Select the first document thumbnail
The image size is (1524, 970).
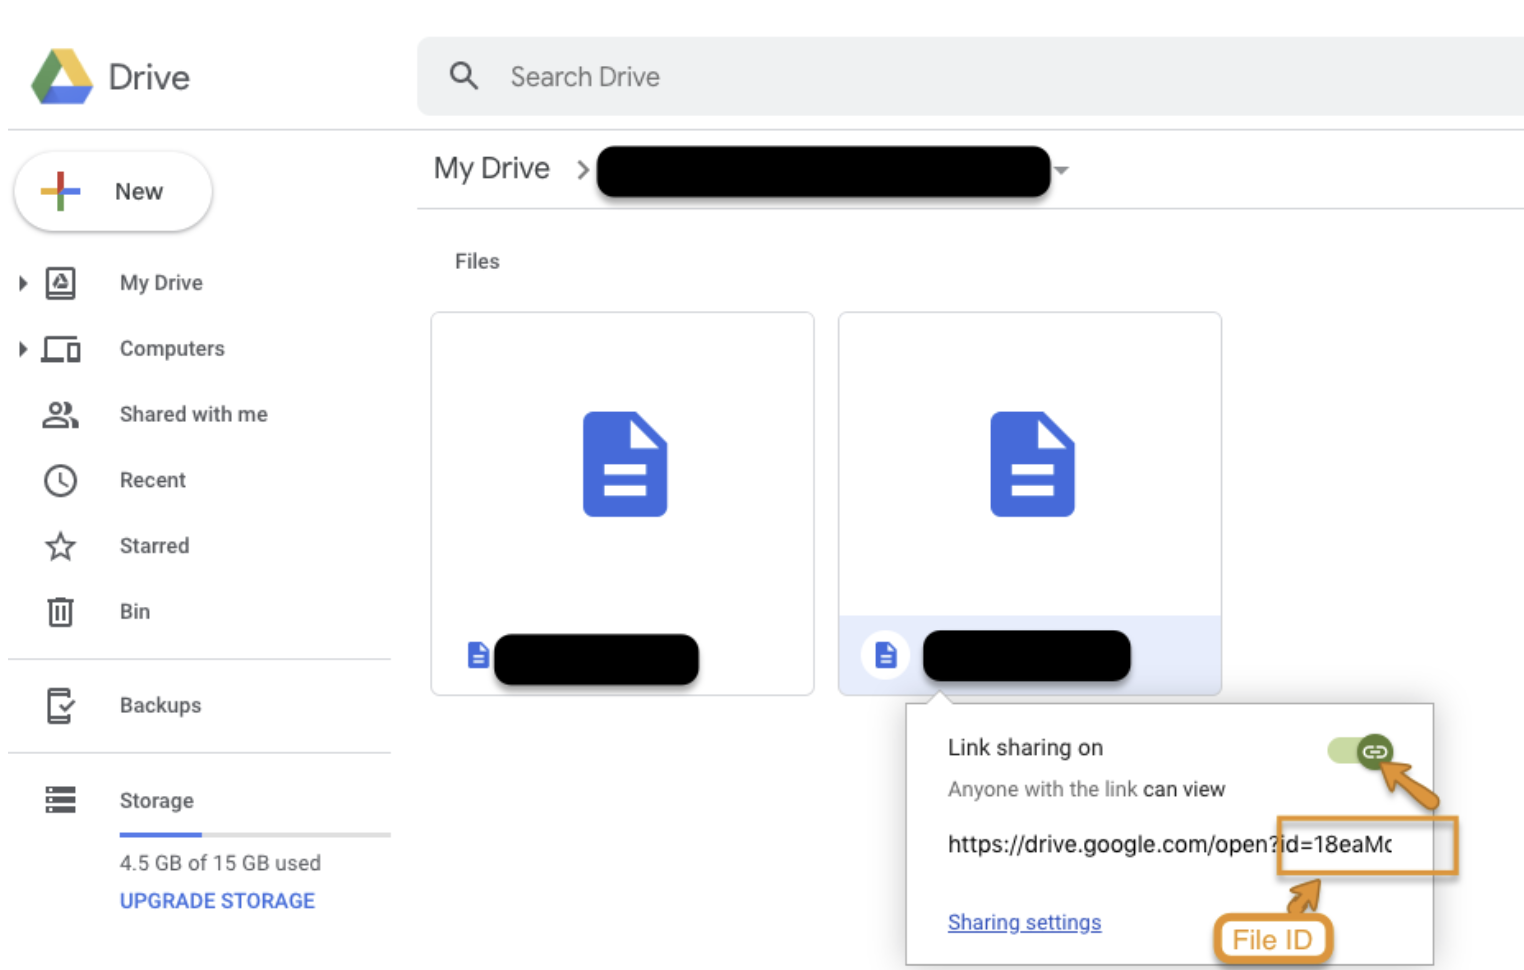point(622,465)
